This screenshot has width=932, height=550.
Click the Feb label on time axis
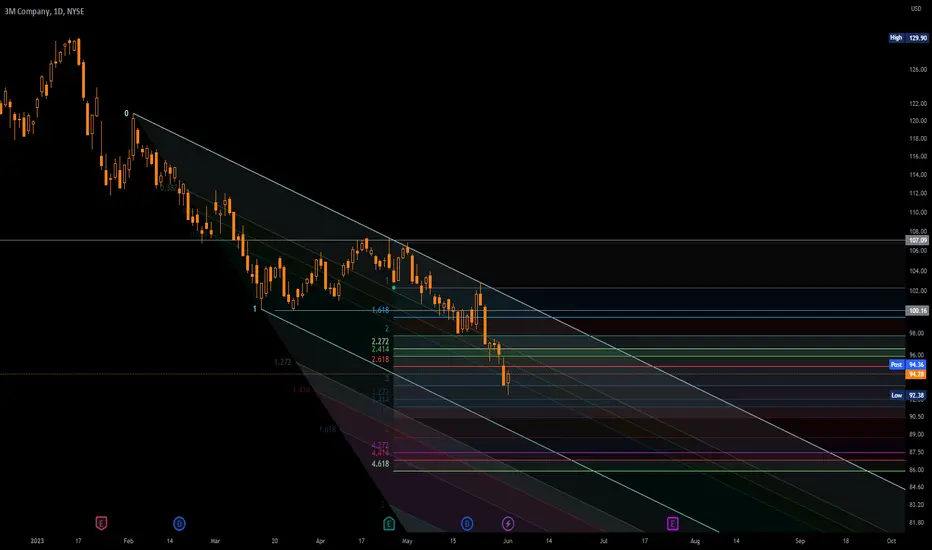(128, 540)
